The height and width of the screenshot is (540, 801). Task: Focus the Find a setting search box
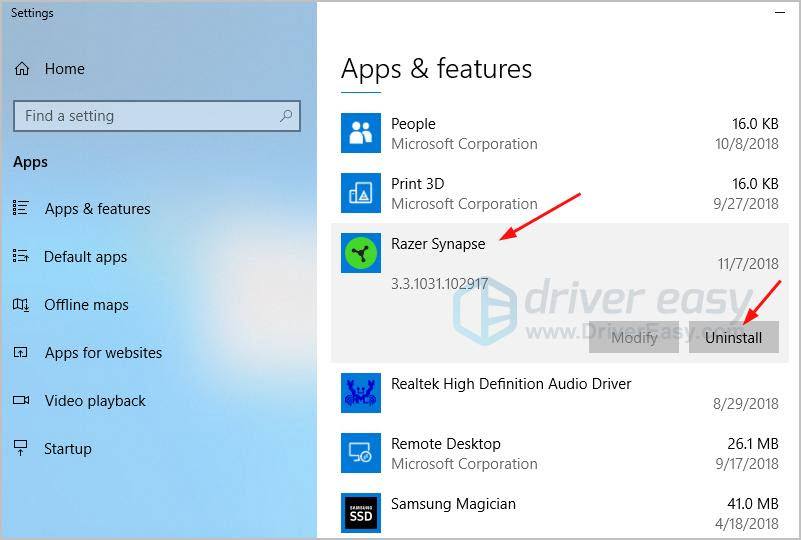pos(157,116)
